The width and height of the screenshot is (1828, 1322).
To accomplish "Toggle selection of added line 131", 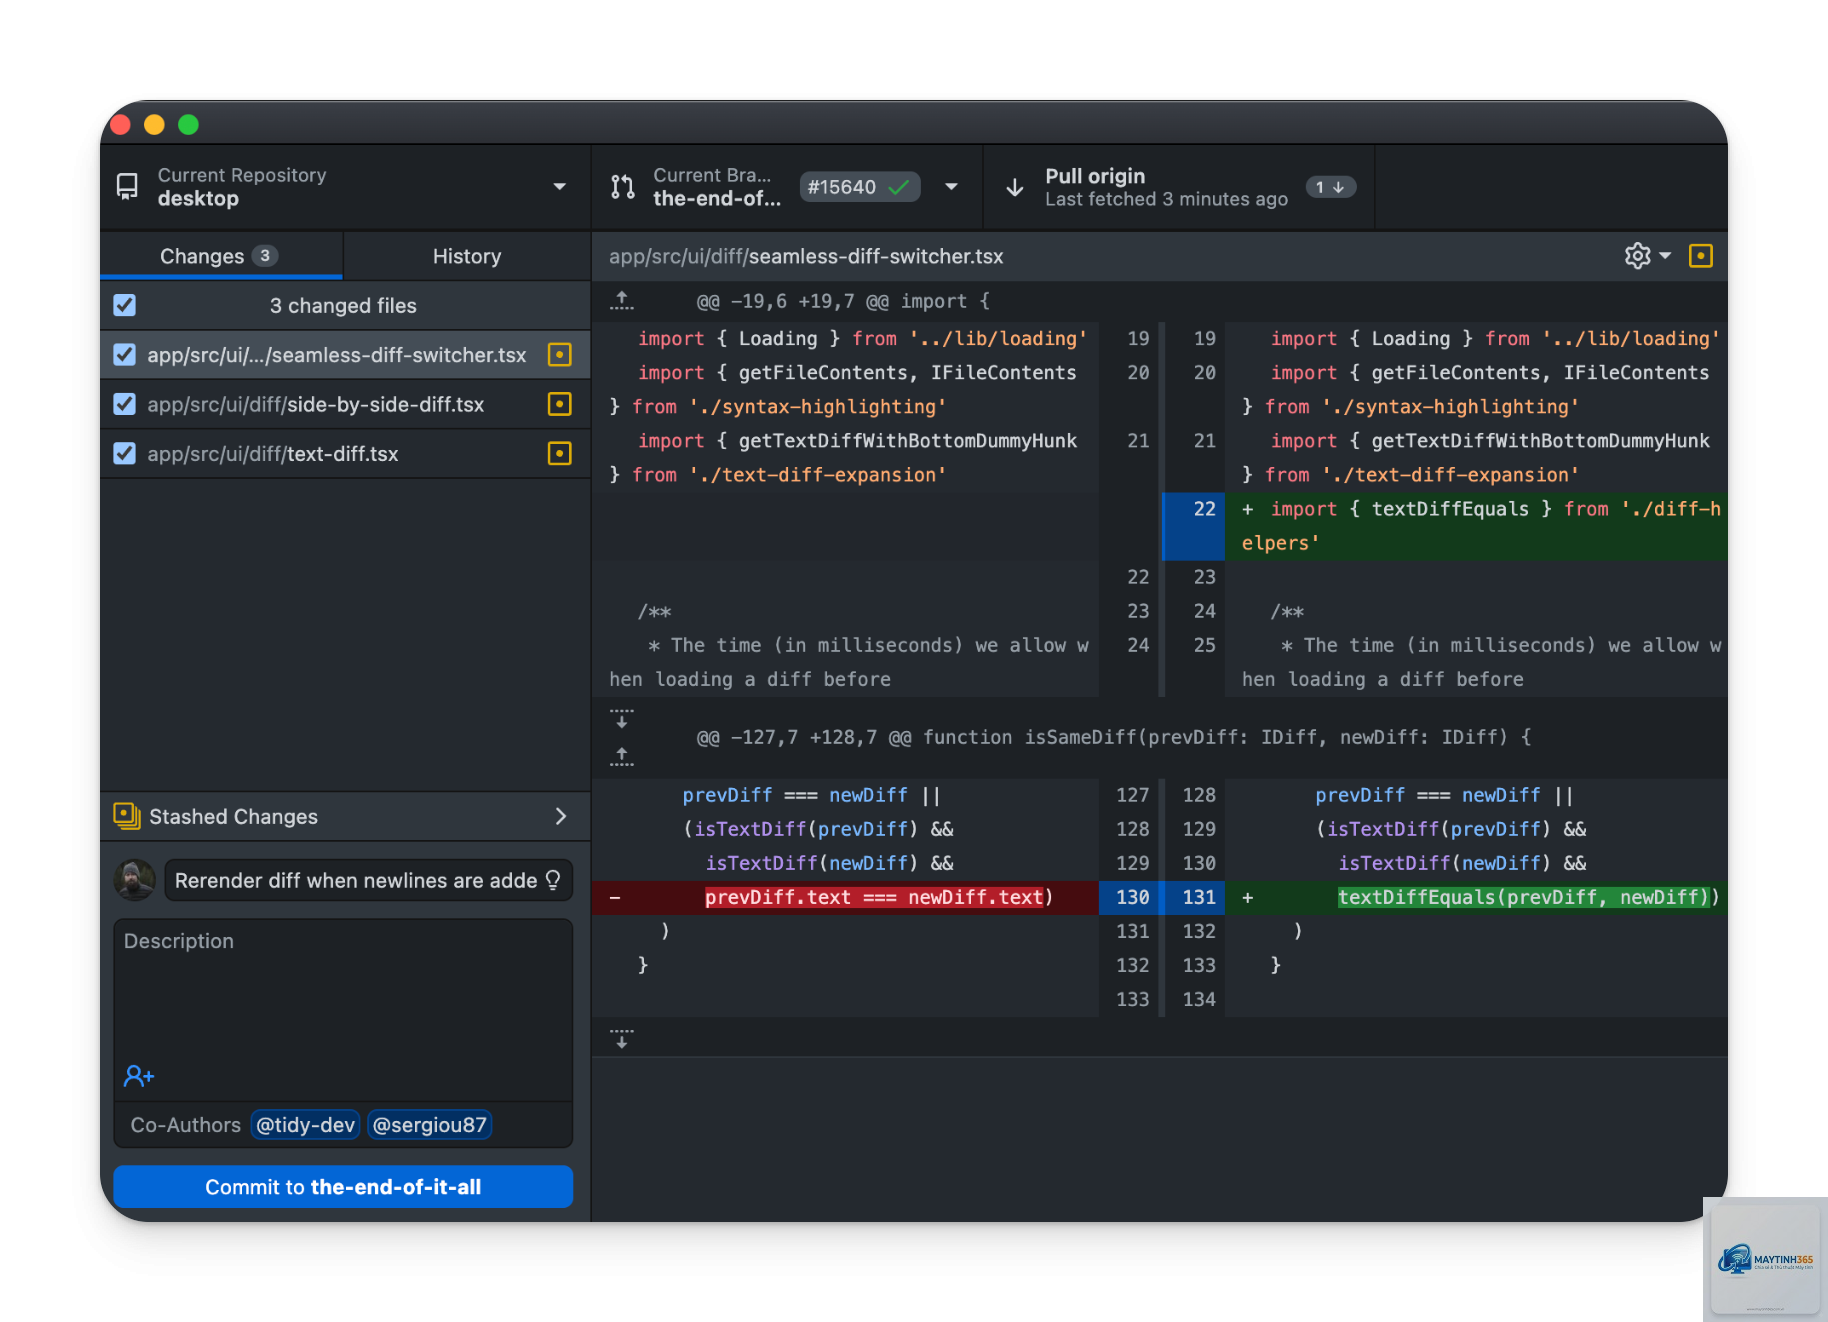I will (x=1195, y=897).
